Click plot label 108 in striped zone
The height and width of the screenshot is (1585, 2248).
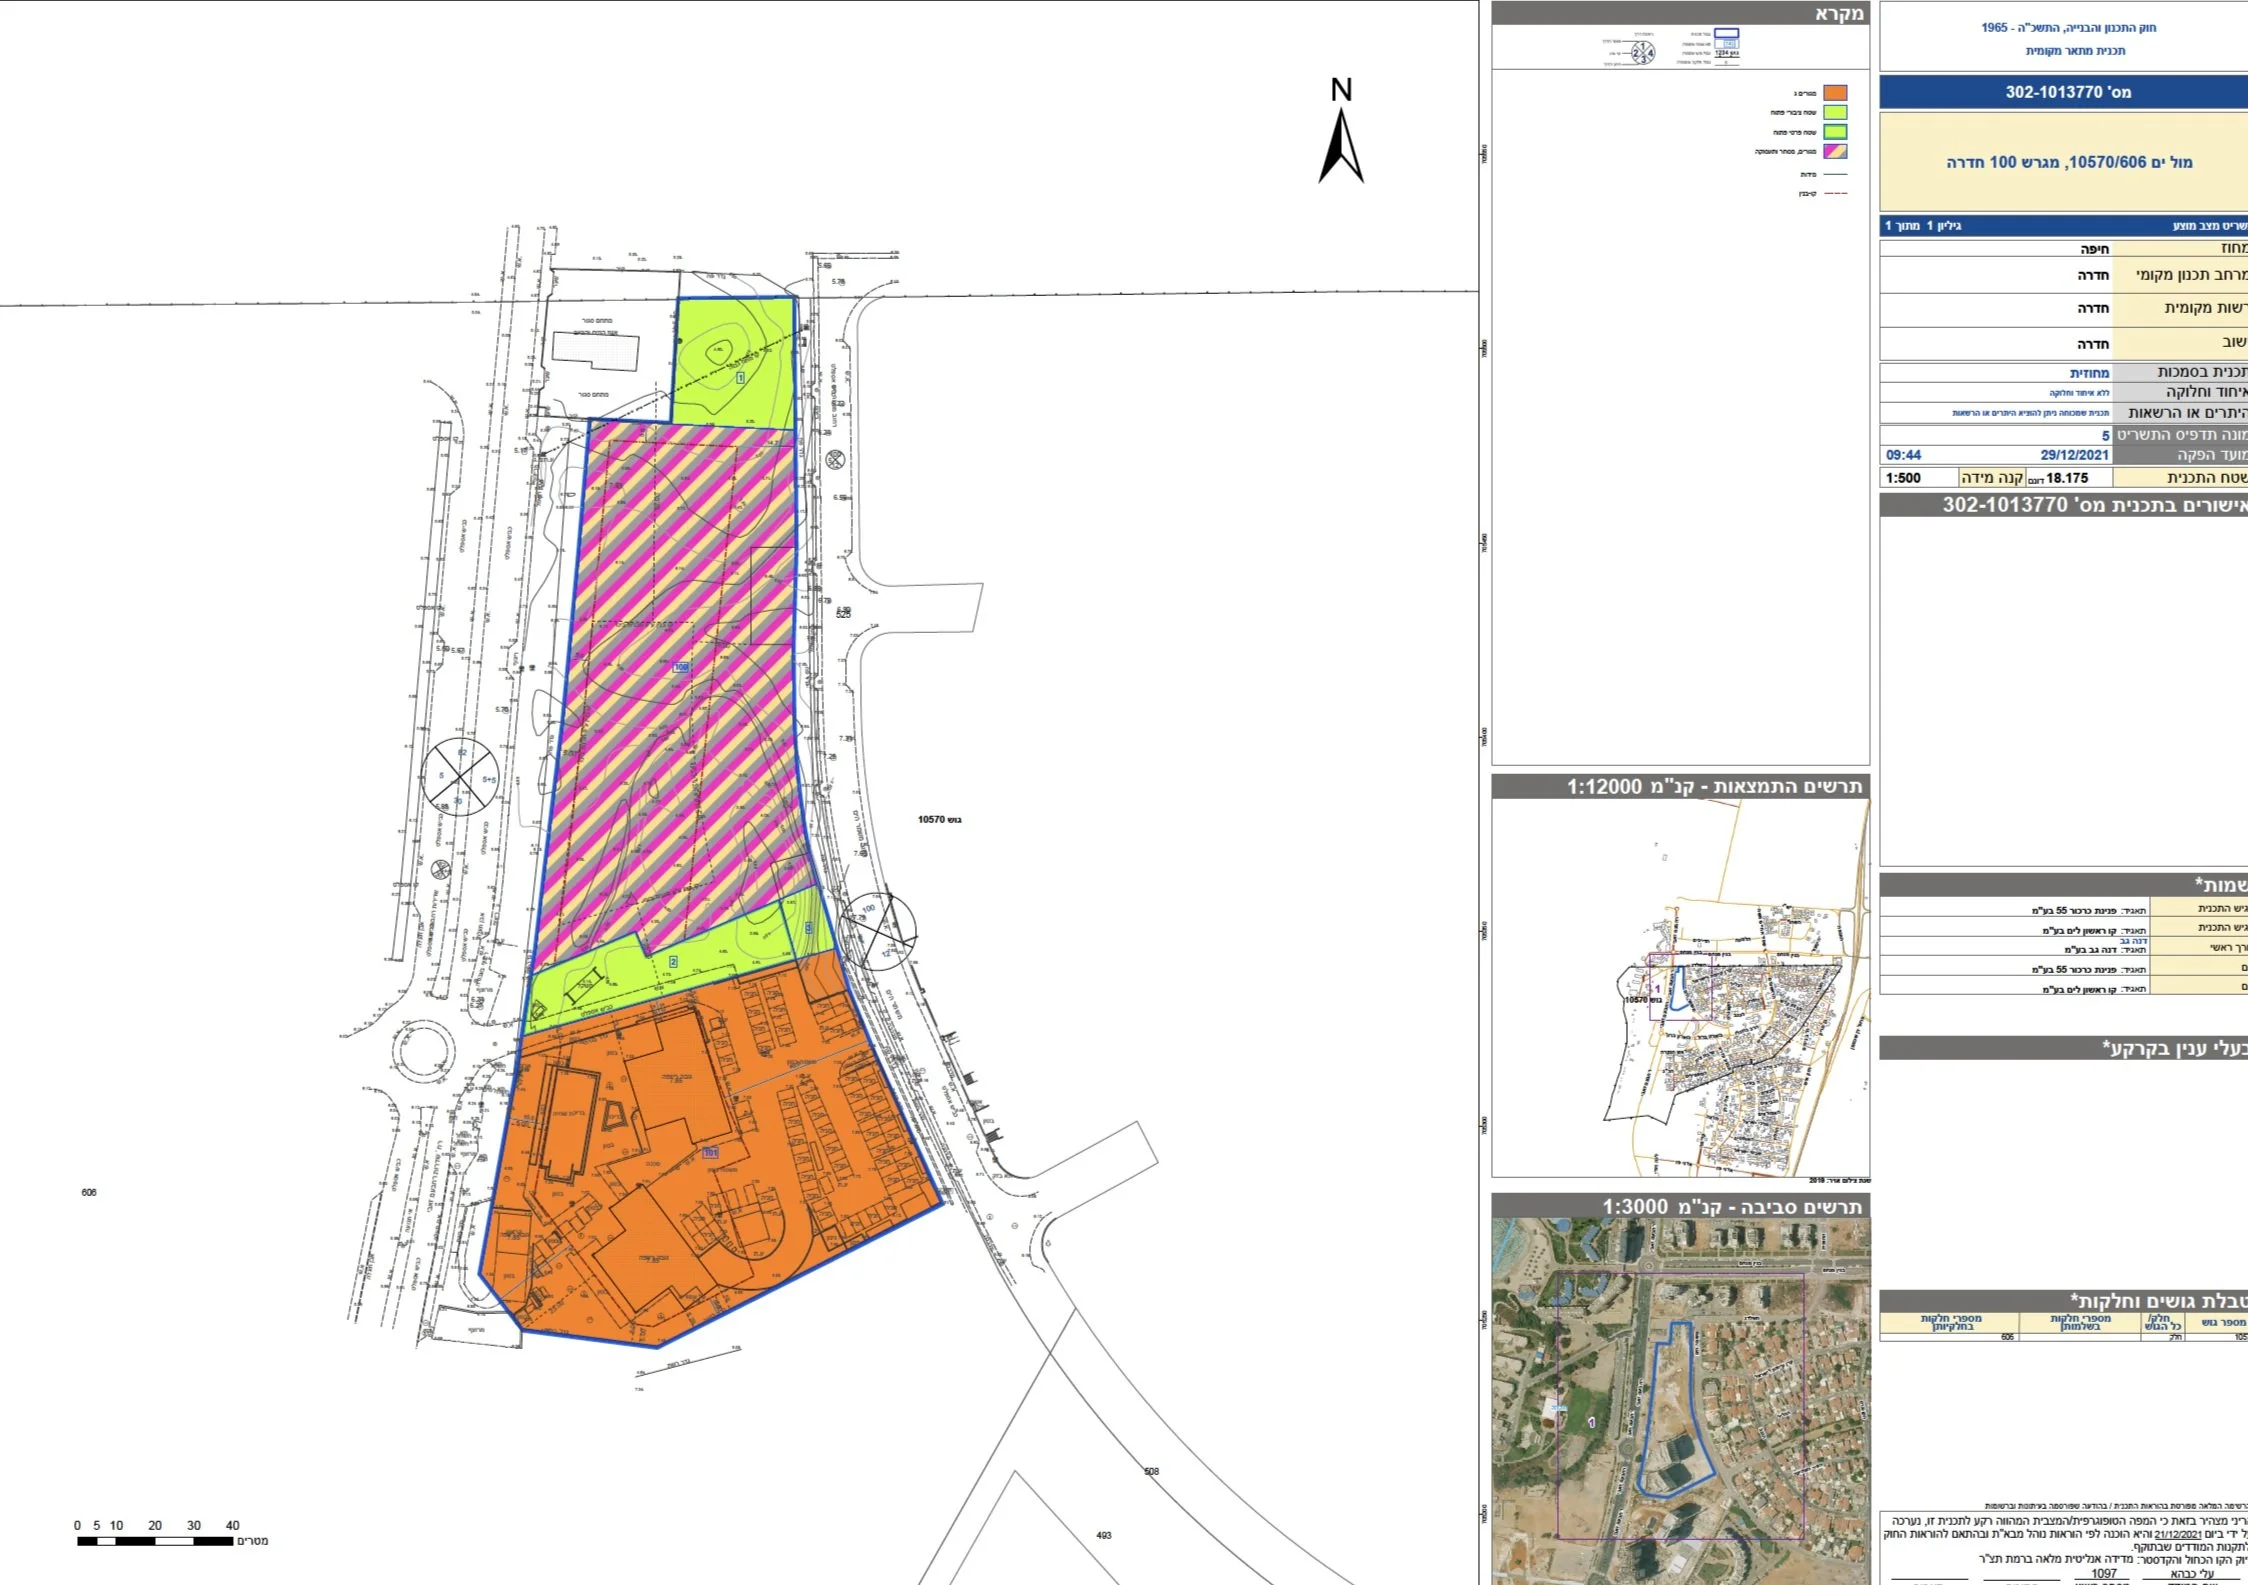[x=681, y=667]
